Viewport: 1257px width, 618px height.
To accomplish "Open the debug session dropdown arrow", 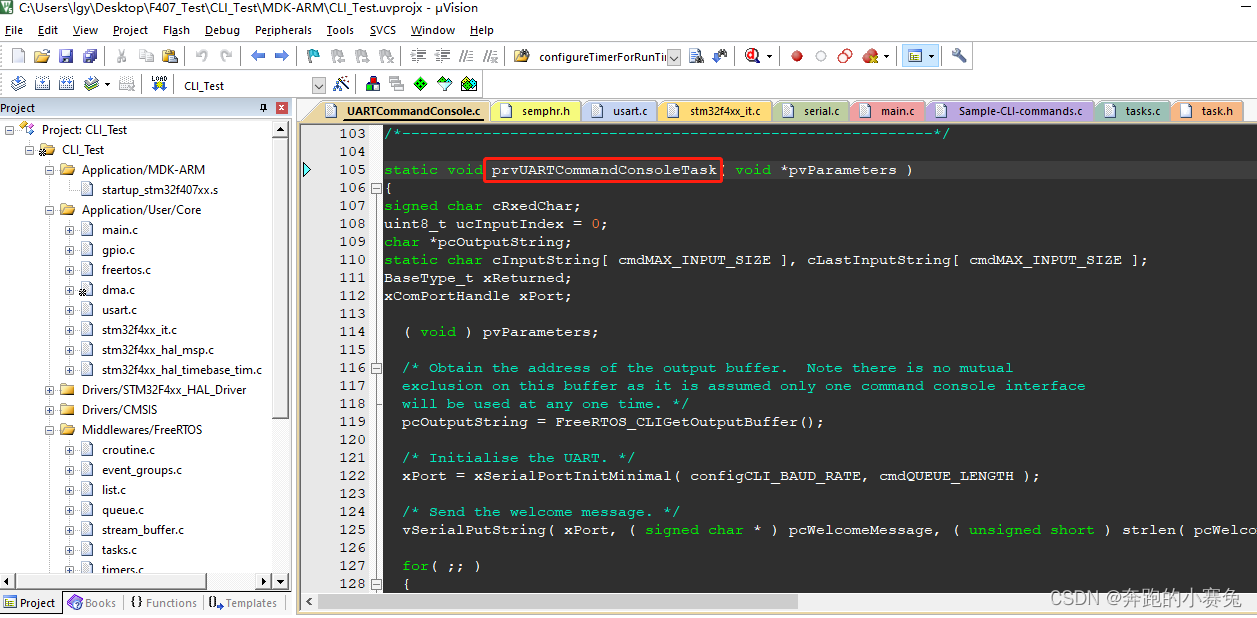I will click(769, 57).
